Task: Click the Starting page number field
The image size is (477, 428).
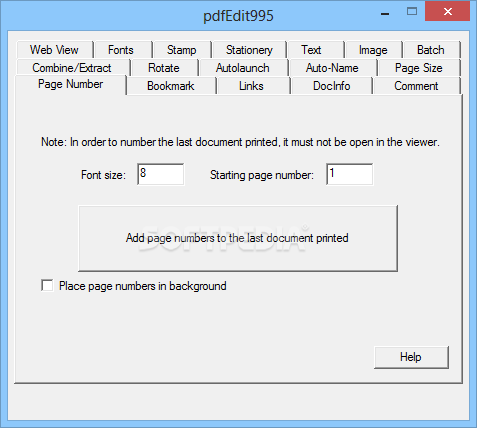Action: [x=350, y=174]
